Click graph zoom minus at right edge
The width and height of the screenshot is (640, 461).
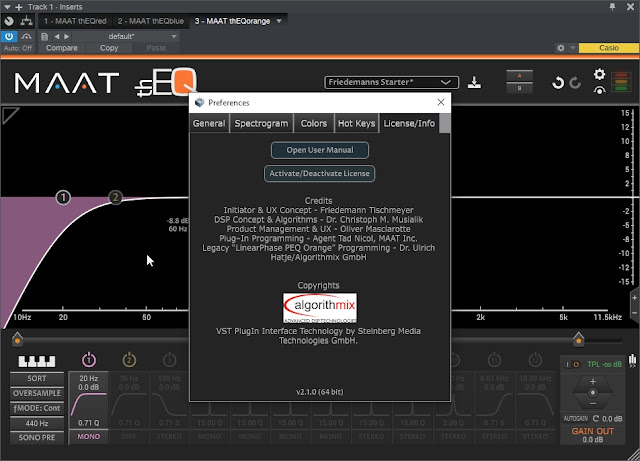(x=635, y=313)
